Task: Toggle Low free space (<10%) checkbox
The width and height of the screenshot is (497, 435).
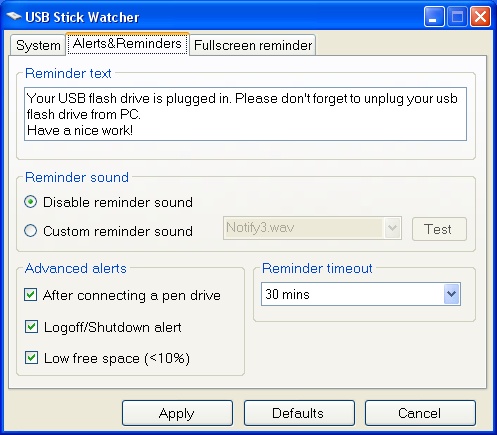Action: (x=31, y=358)
